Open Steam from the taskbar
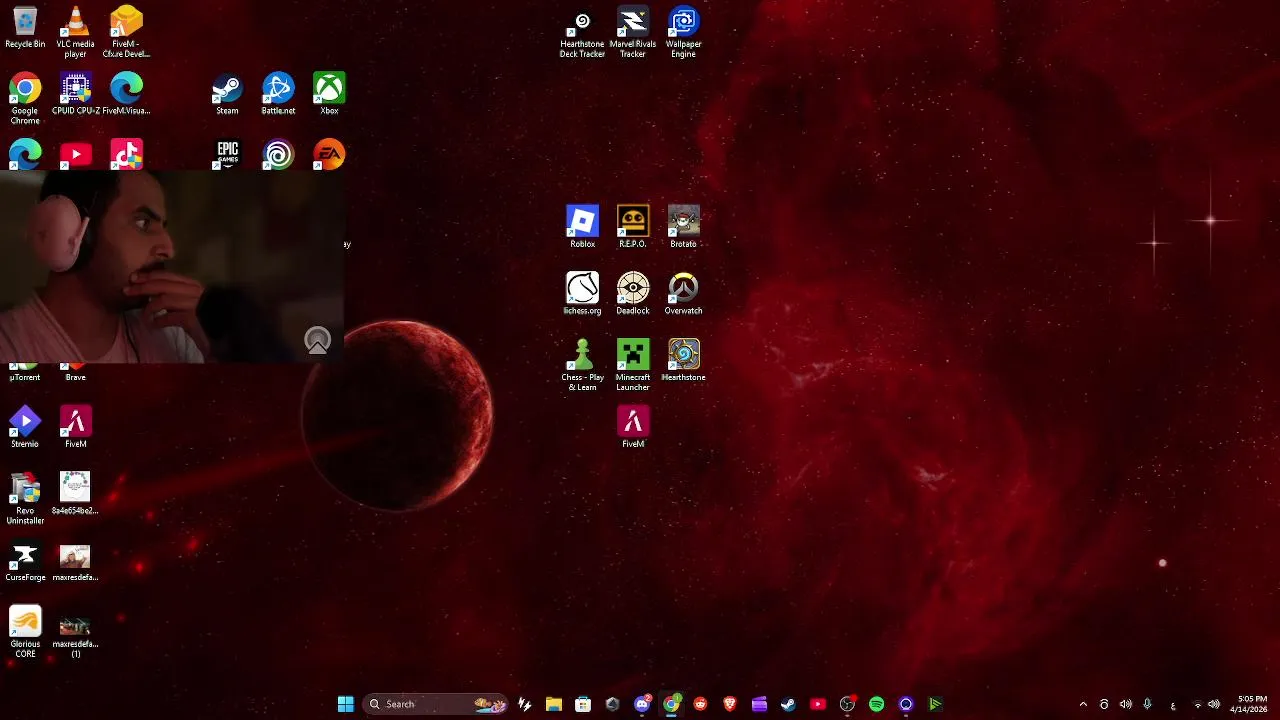This screenshot has height=720, width=1280. click(788, 704)
